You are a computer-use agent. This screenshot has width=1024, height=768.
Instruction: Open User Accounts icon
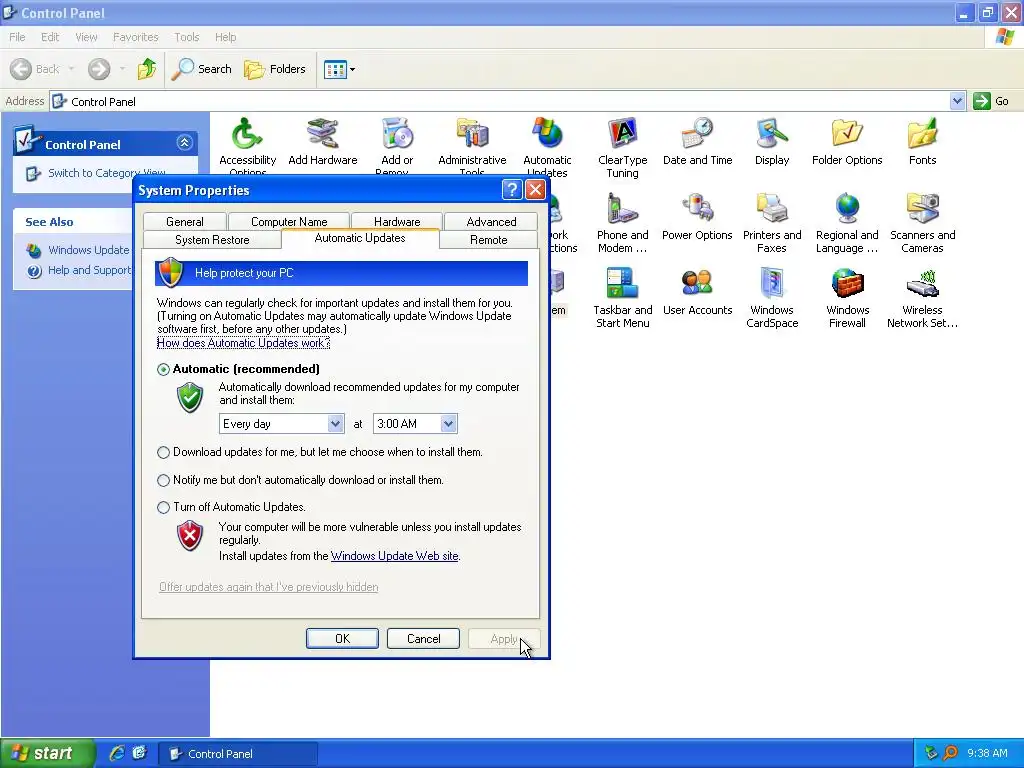pos(697,292)
